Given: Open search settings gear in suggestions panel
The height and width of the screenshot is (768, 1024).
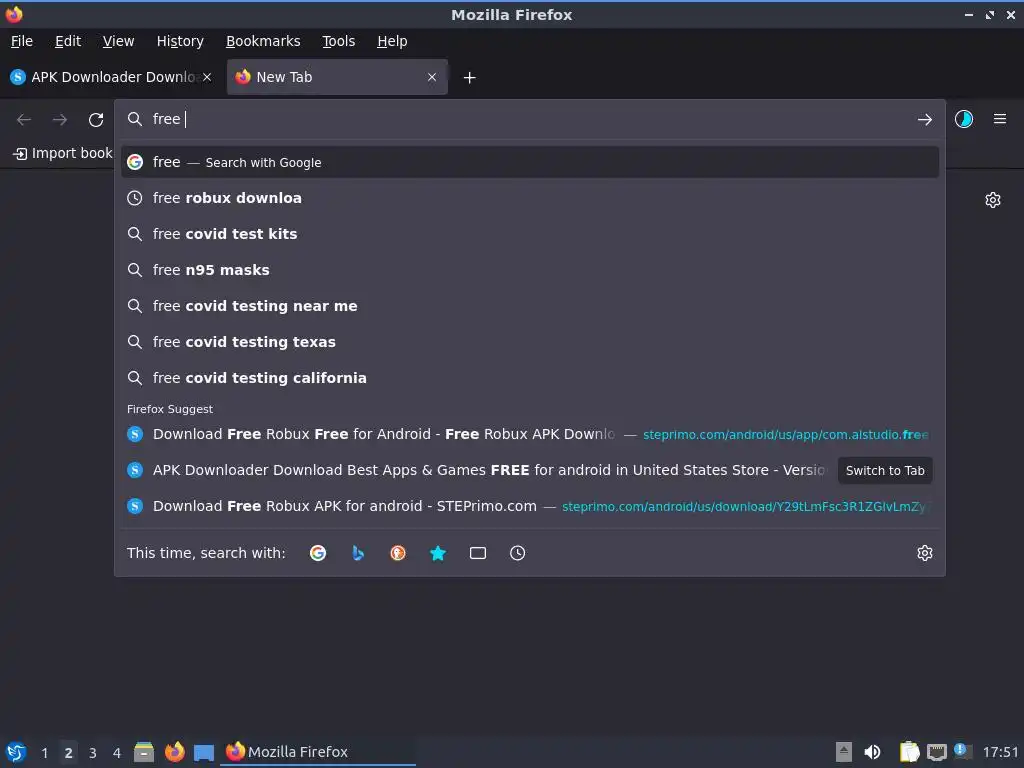Looking at the screenshot, I should (x=925, y=553).
